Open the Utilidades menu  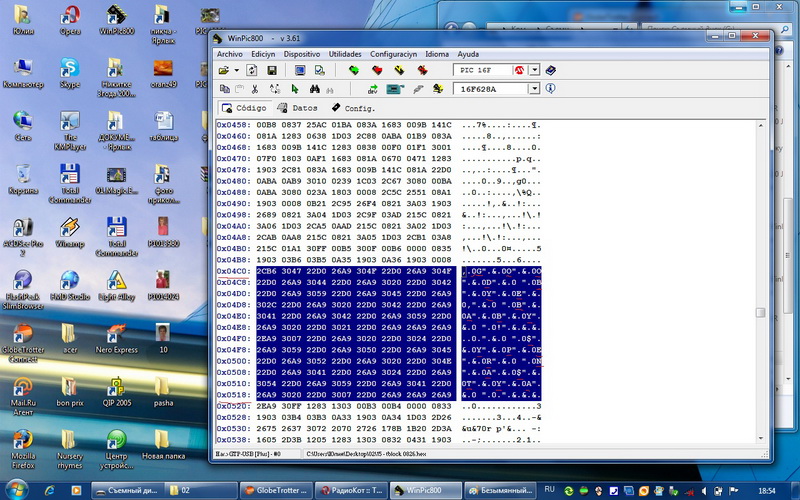click(x=345, y=54)
